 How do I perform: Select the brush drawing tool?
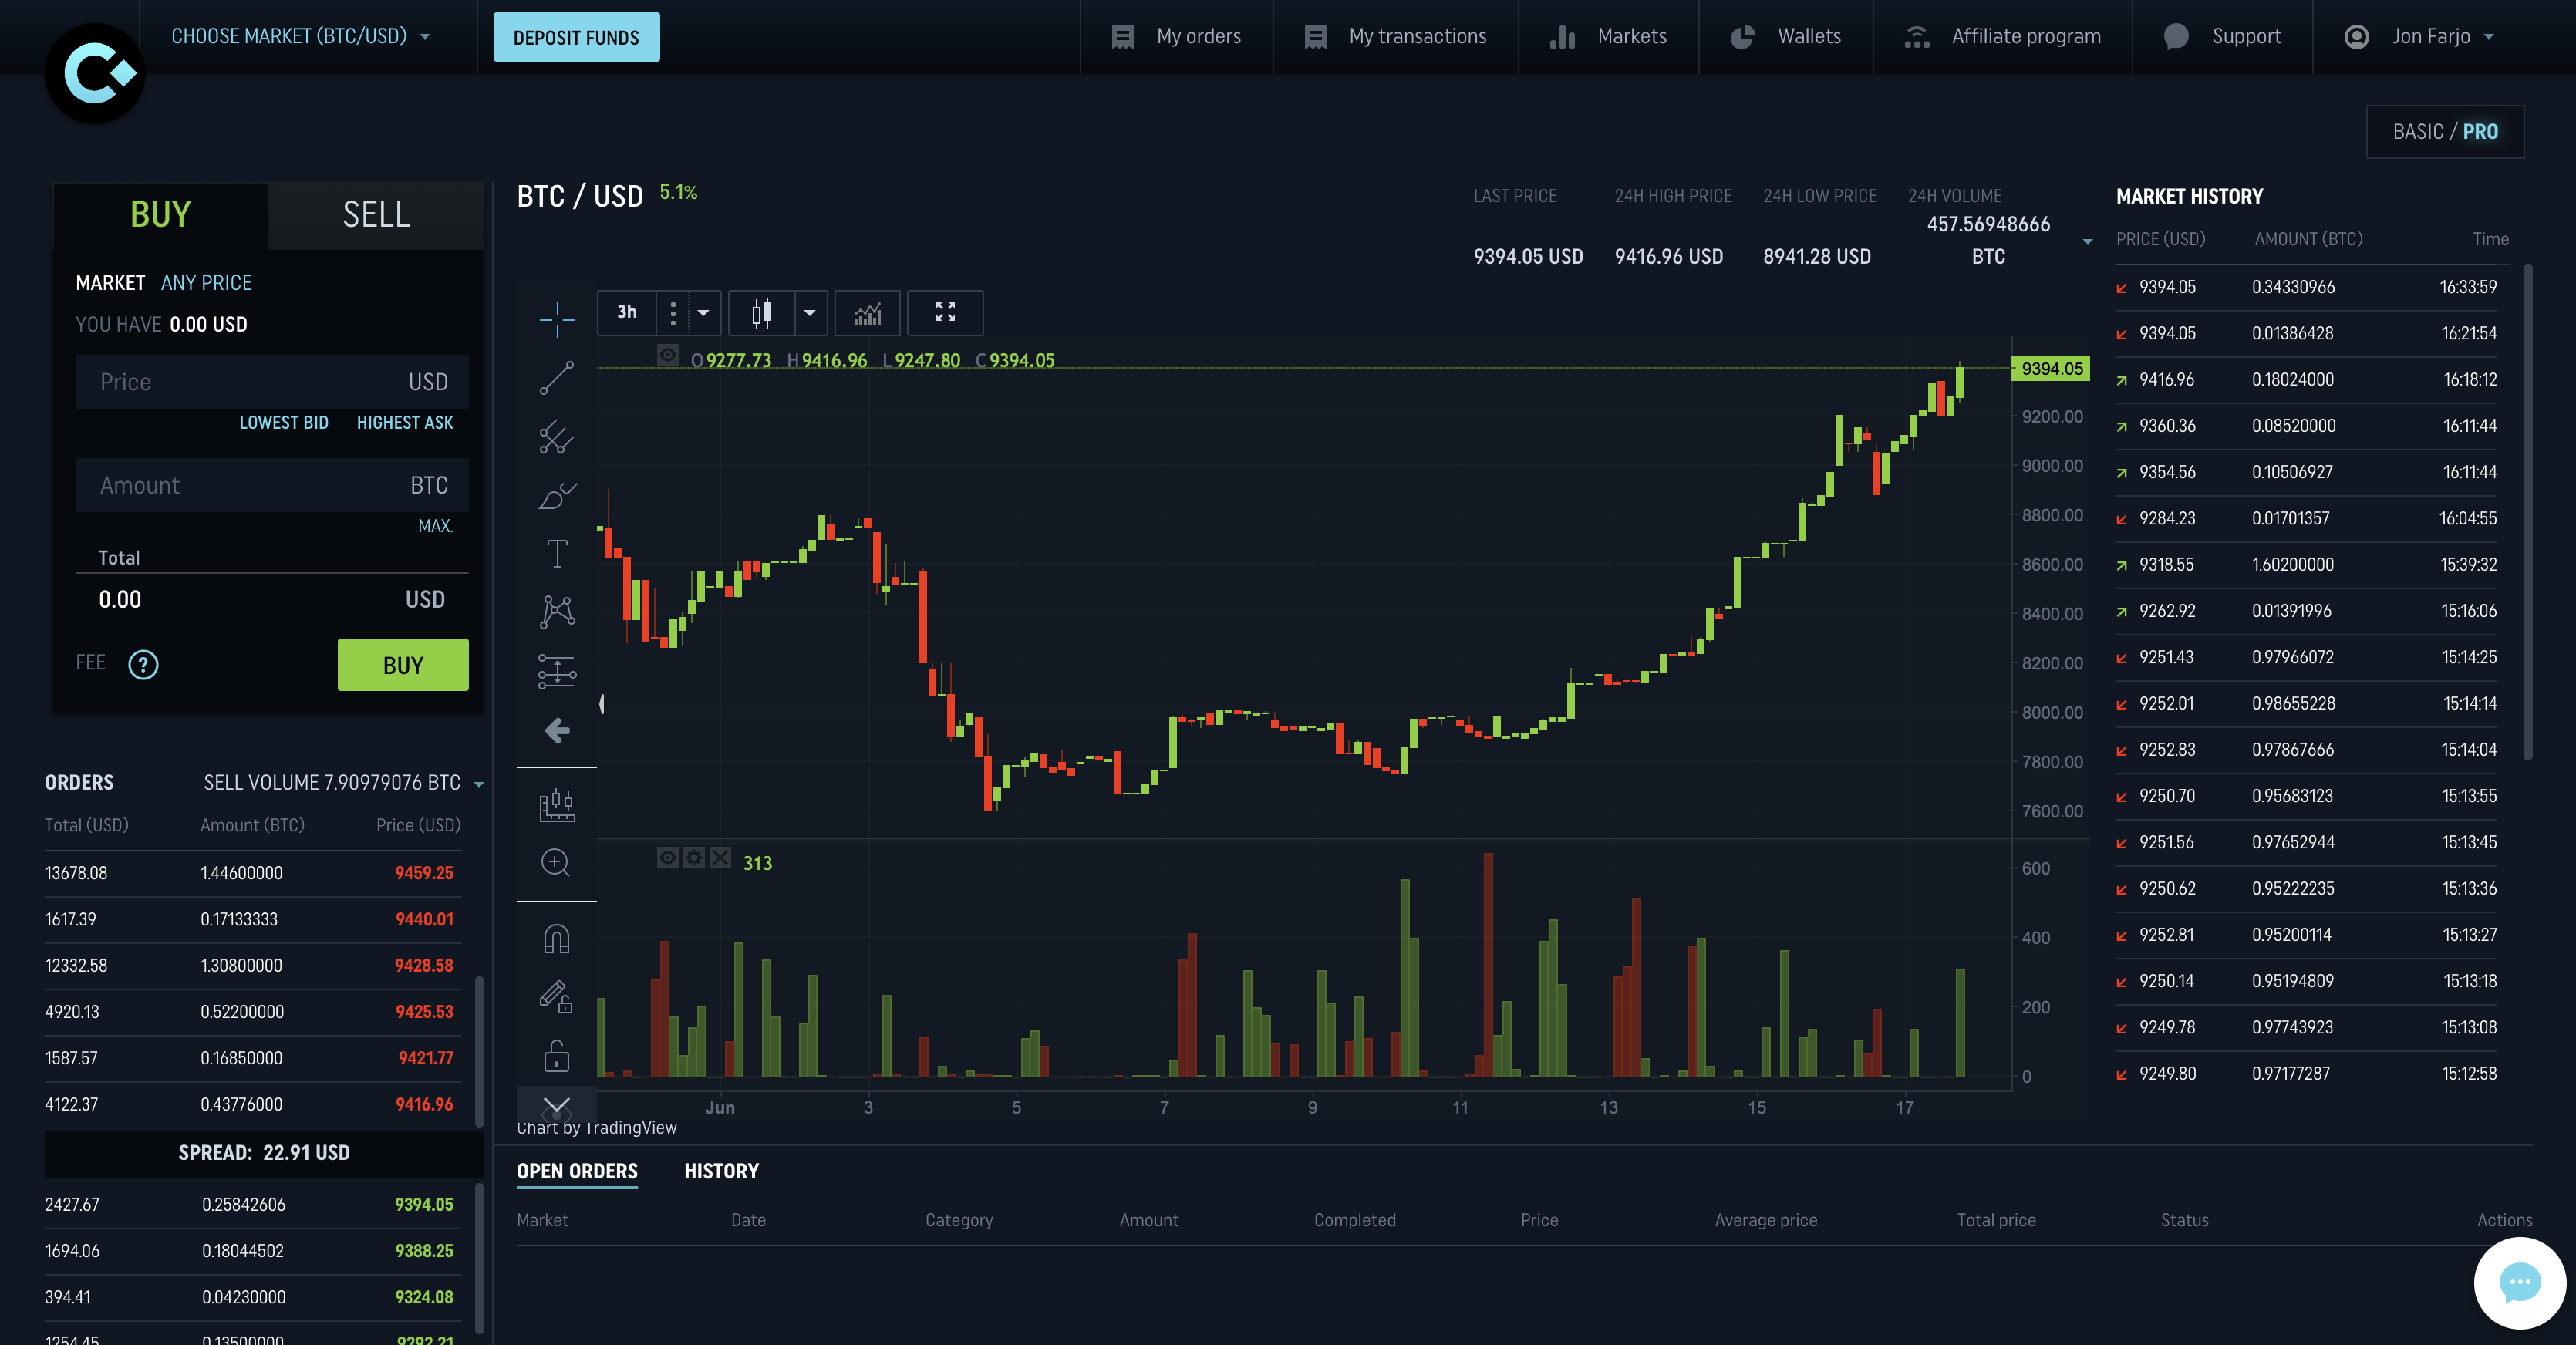click(556, 495)
